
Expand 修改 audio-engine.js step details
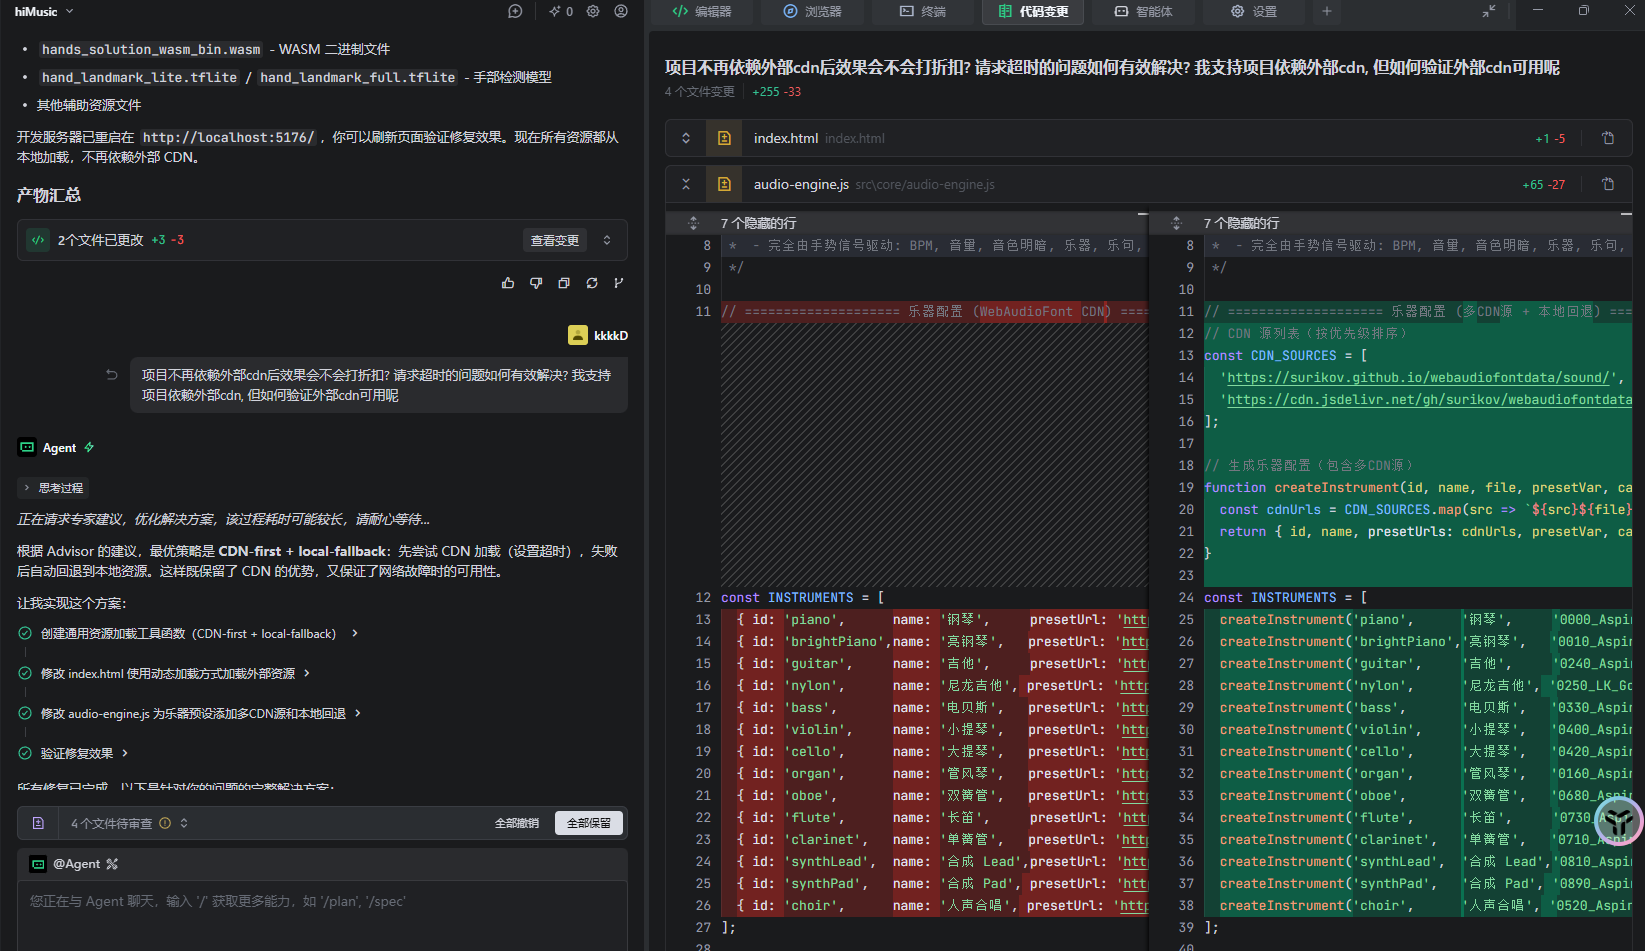(357, 713)
